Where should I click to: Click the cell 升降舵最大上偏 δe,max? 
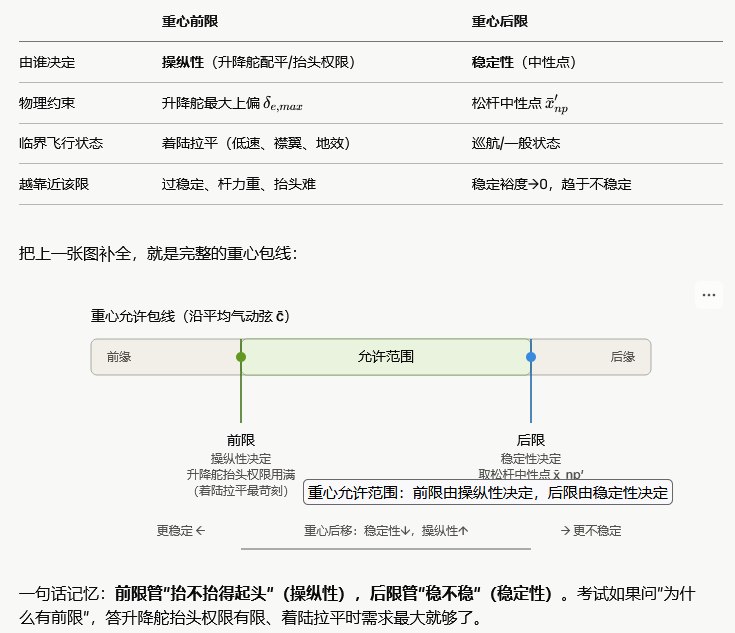(x=232, y=103)
